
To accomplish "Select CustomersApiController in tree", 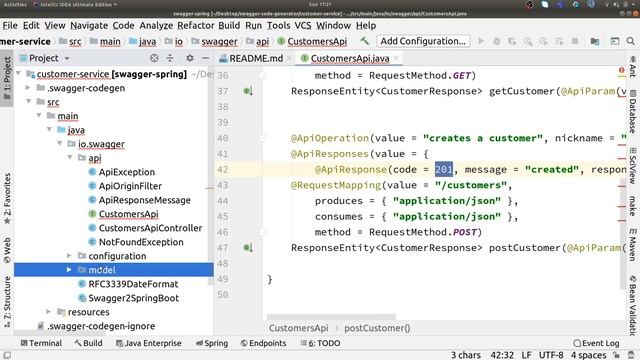I will click(x=150, y=228).
